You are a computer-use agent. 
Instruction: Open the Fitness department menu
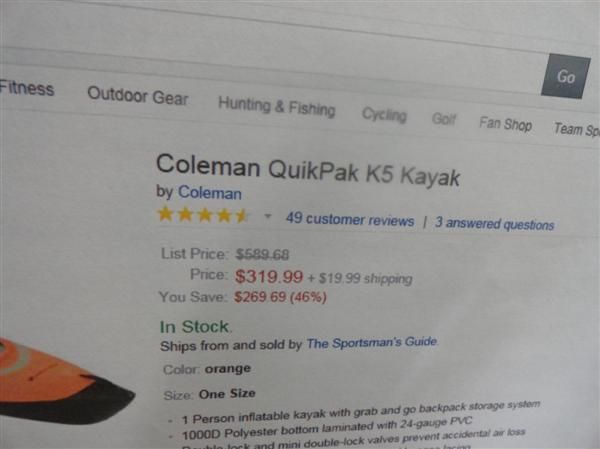tap(27, 88)
